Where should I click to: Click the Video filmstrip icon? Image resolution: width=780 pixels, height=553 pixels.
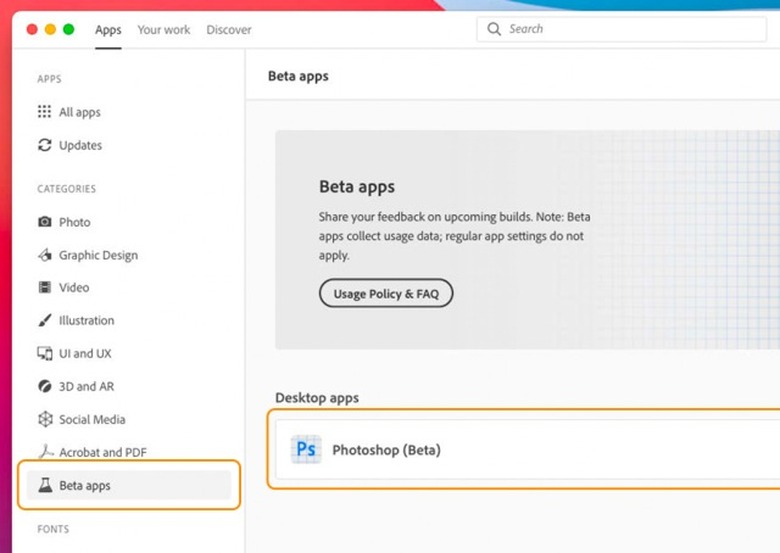[44, 288]
